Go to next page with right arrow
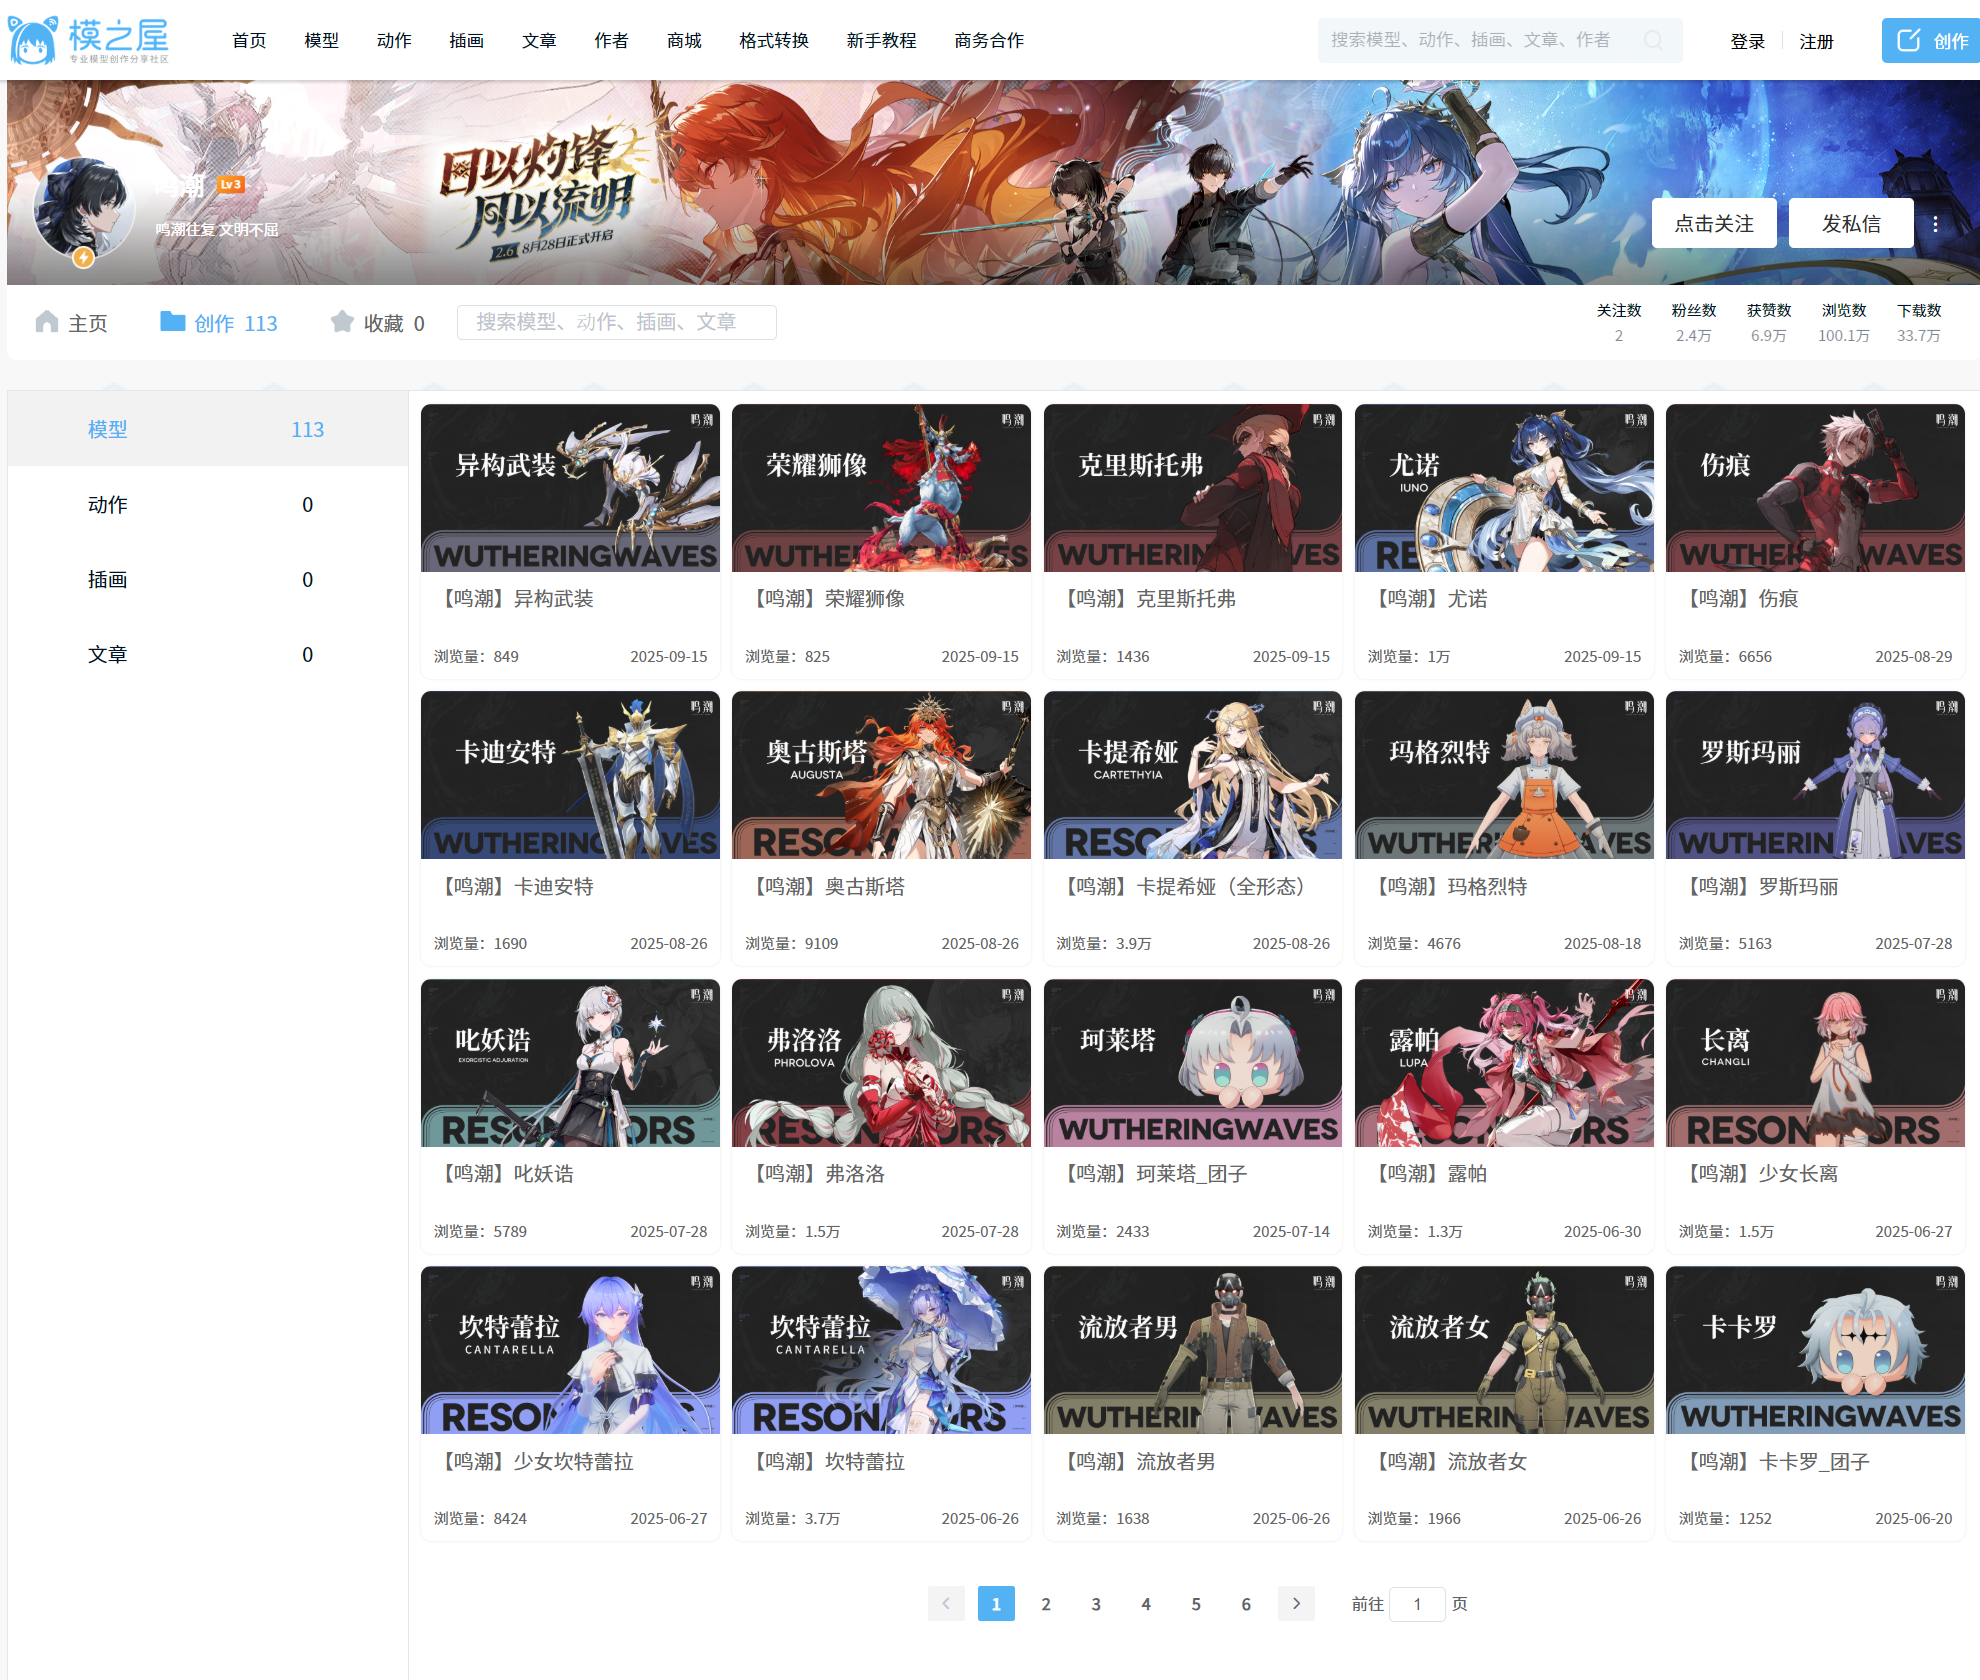 point(1296,1604)
